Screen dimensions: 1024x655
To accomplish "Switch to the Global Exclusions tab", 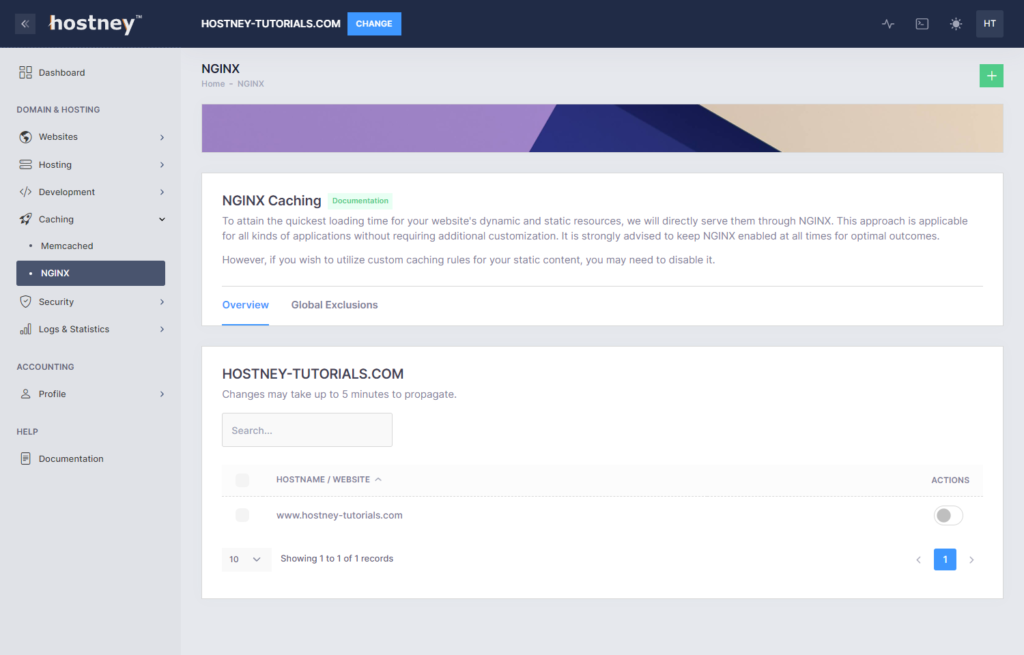I will coord(334,305).
